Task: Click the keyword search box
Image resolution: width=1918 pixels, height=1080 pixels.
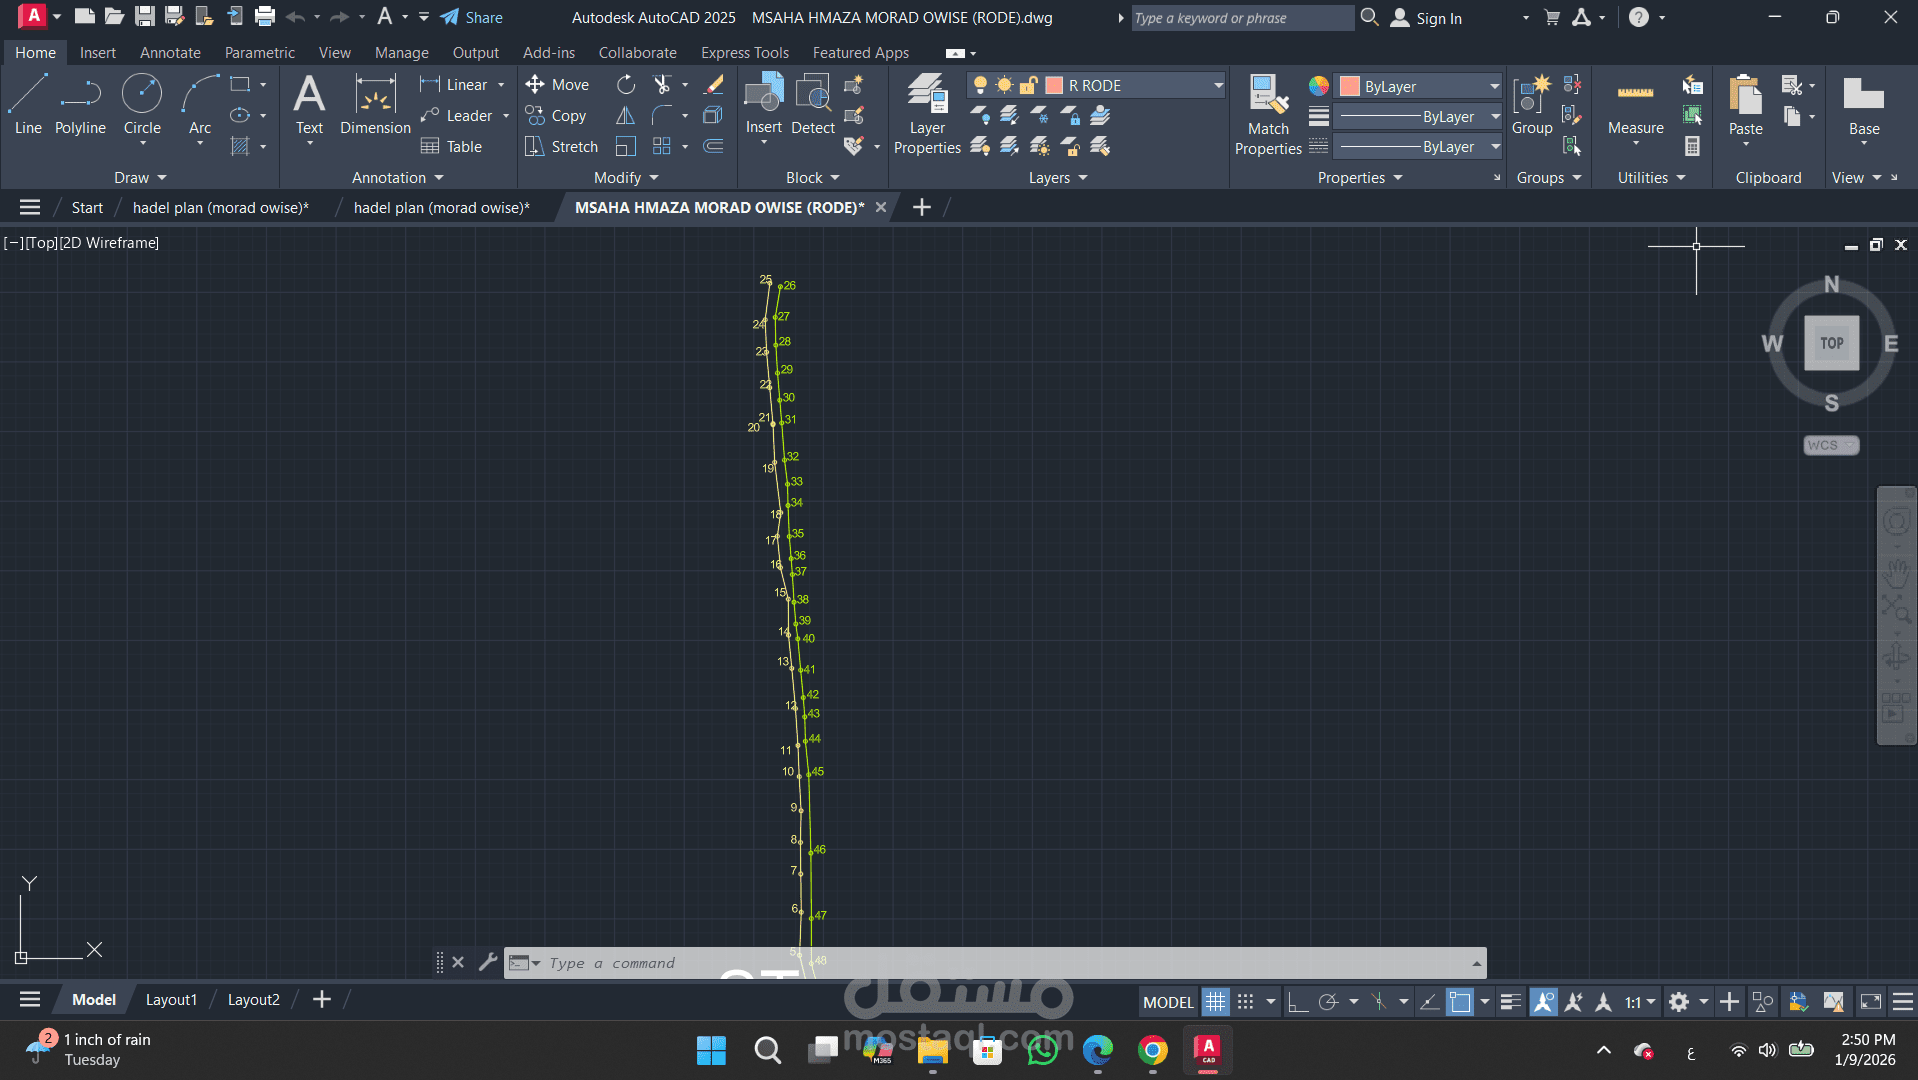Action: pos(1242,18)
